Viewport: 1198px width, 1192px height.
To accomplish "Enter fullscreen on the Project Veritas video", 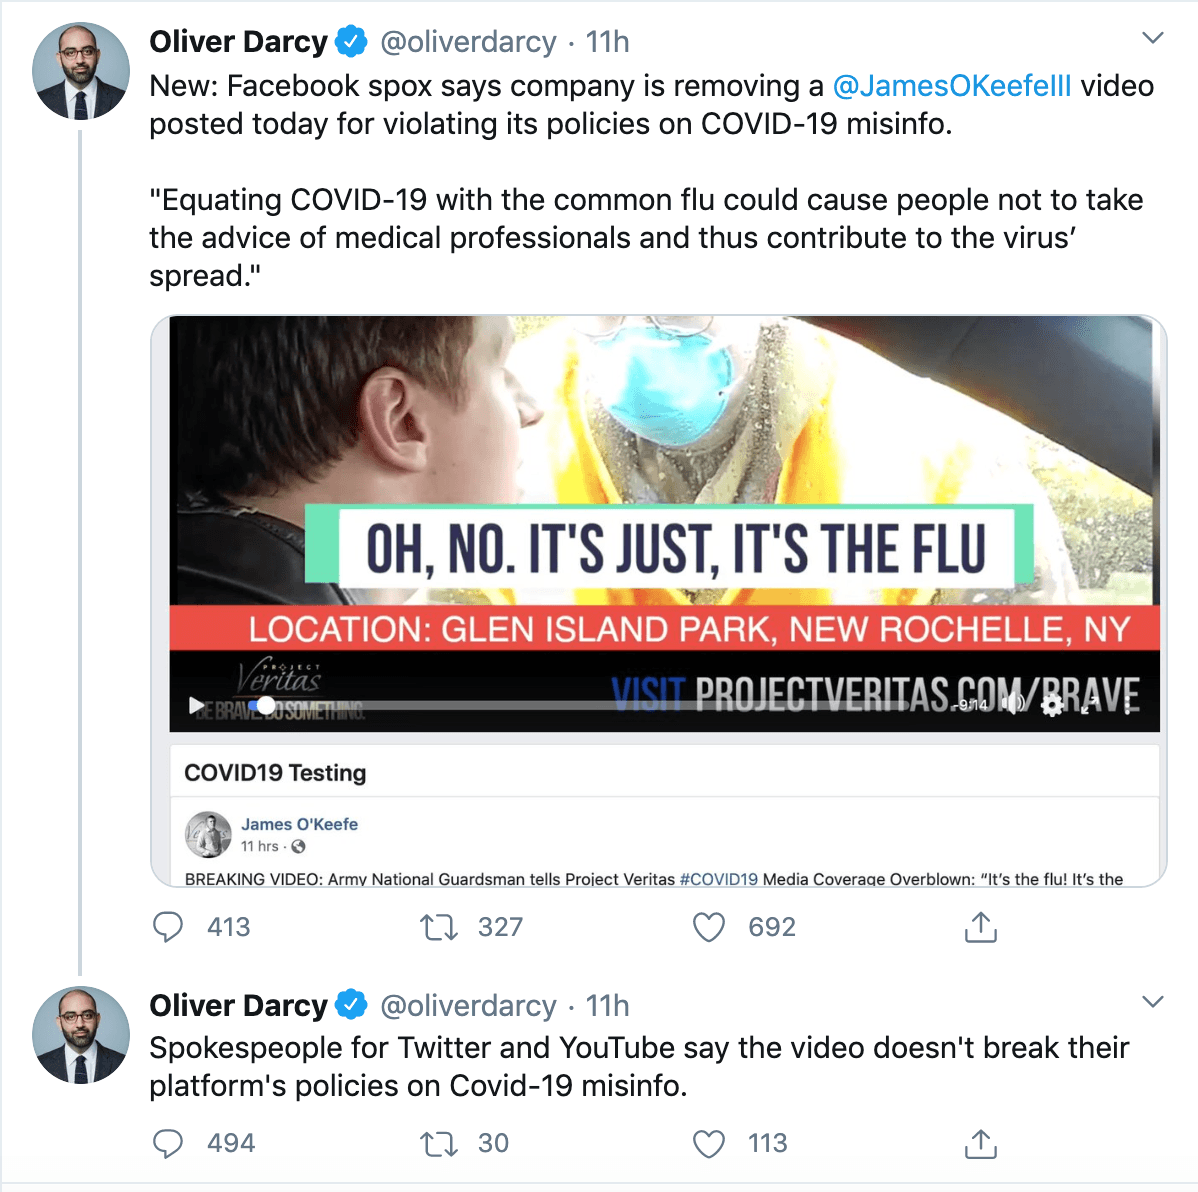I will click(x=1089, y=705).
